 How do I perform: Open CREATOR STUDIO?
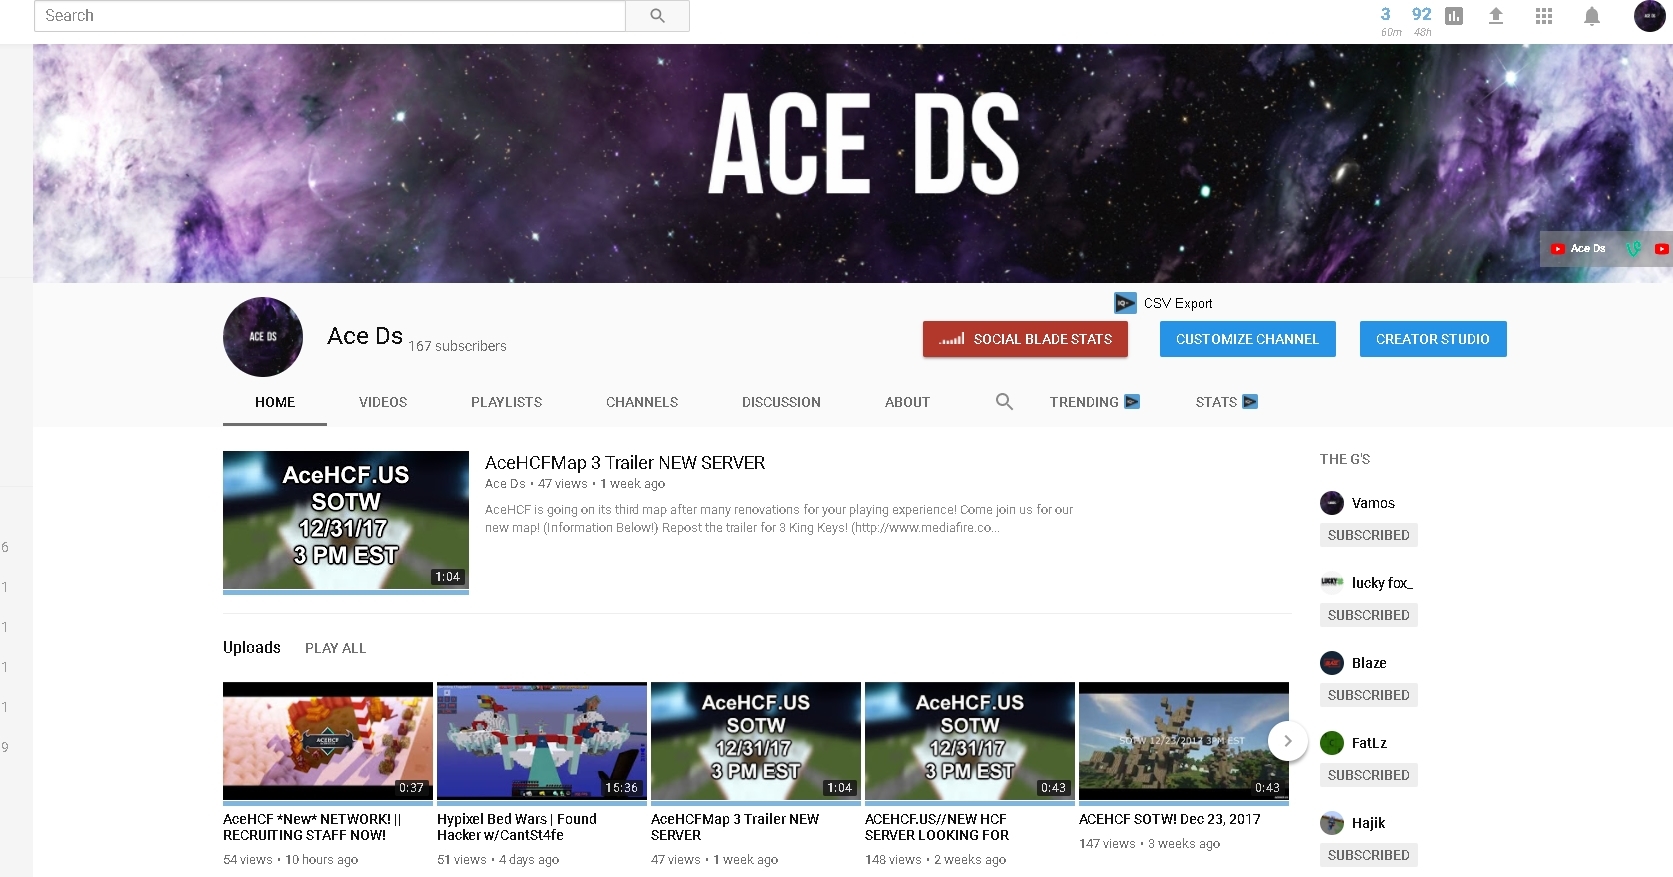(x=1433, y=339)
